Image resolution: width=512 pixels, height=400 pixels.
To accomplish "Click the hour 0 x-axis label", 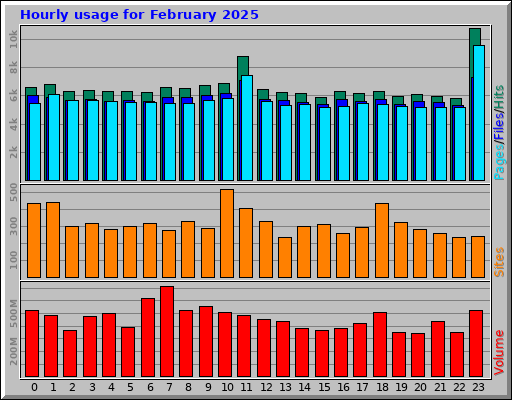I will (34, 387).
